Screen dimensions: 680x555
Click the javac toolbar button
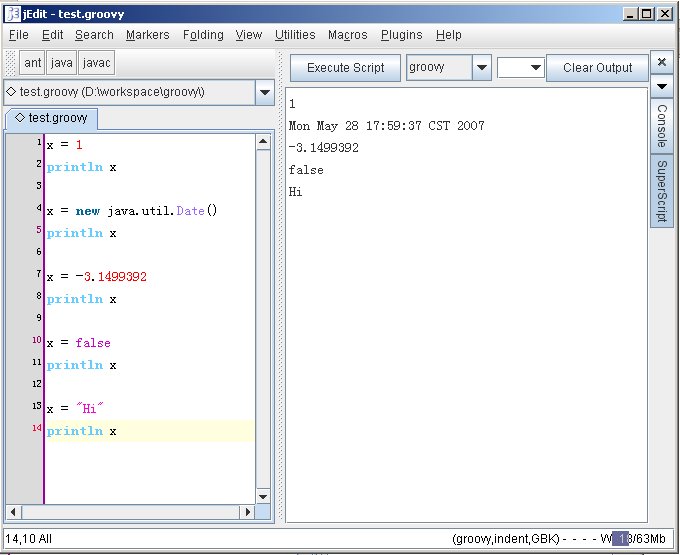coord(96,63)
